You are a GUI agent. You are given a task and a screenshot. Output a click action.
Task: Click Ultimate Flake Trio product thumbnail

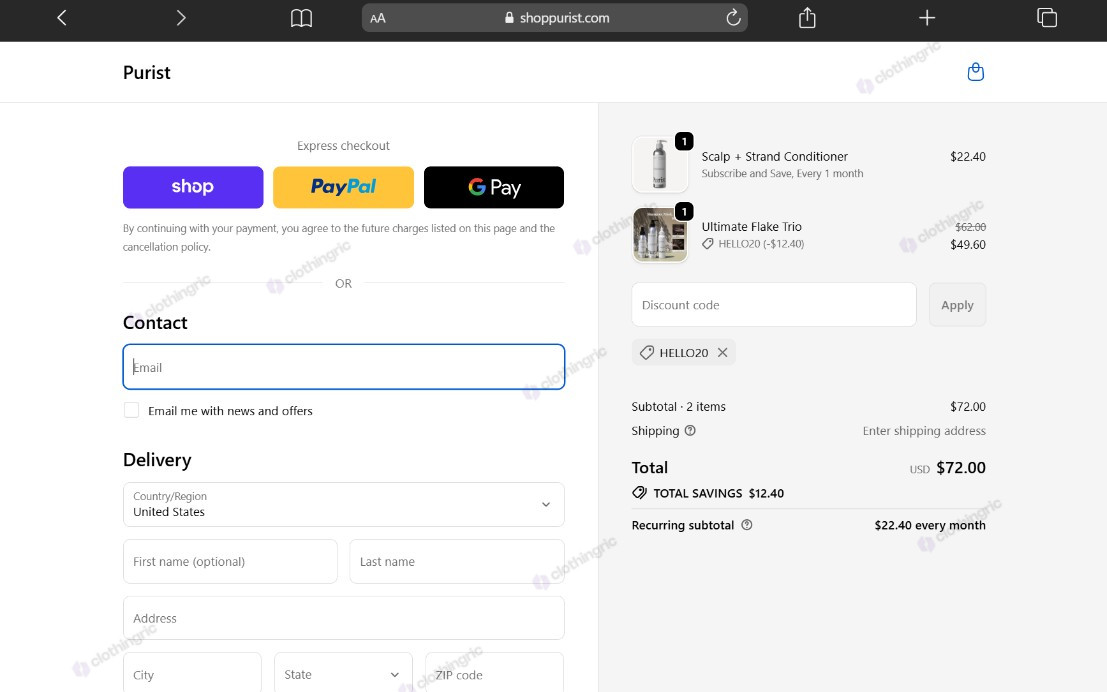coord(659,234)
